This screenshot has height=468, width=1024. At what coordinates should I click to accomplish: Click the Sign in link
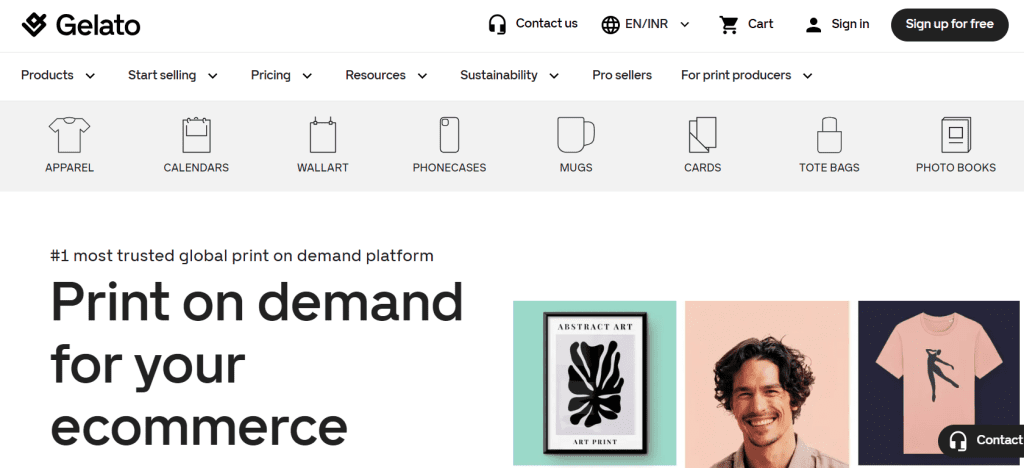(850, 24)
